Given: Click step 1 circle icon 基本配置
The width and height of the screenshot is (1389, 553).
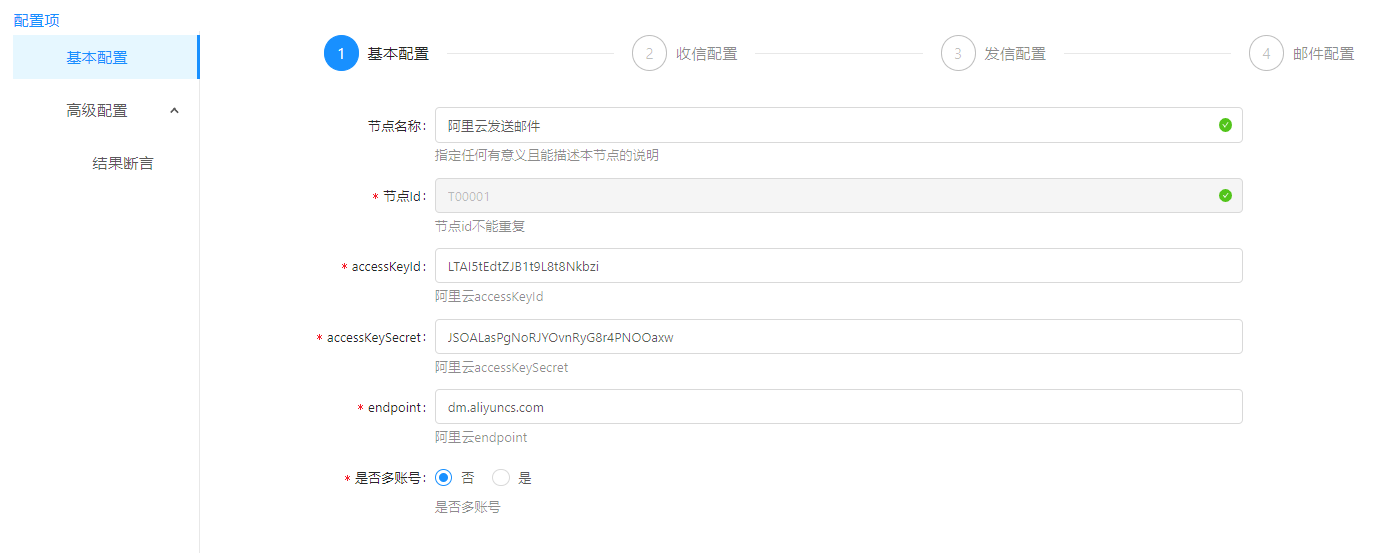Looking at the screenshot, I should coord(341,54).
